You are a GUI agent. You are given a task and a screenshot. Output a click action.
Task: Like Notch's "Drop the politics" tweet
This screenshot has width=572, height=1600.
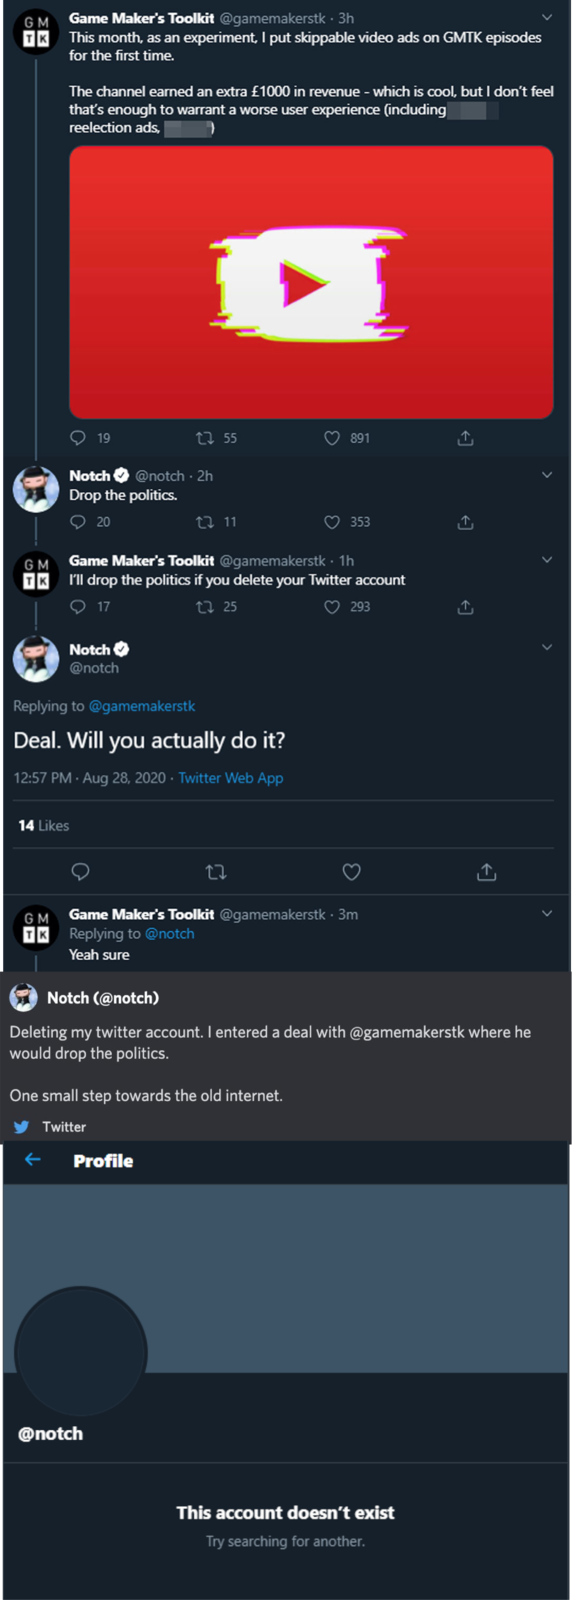coord(332,522)
